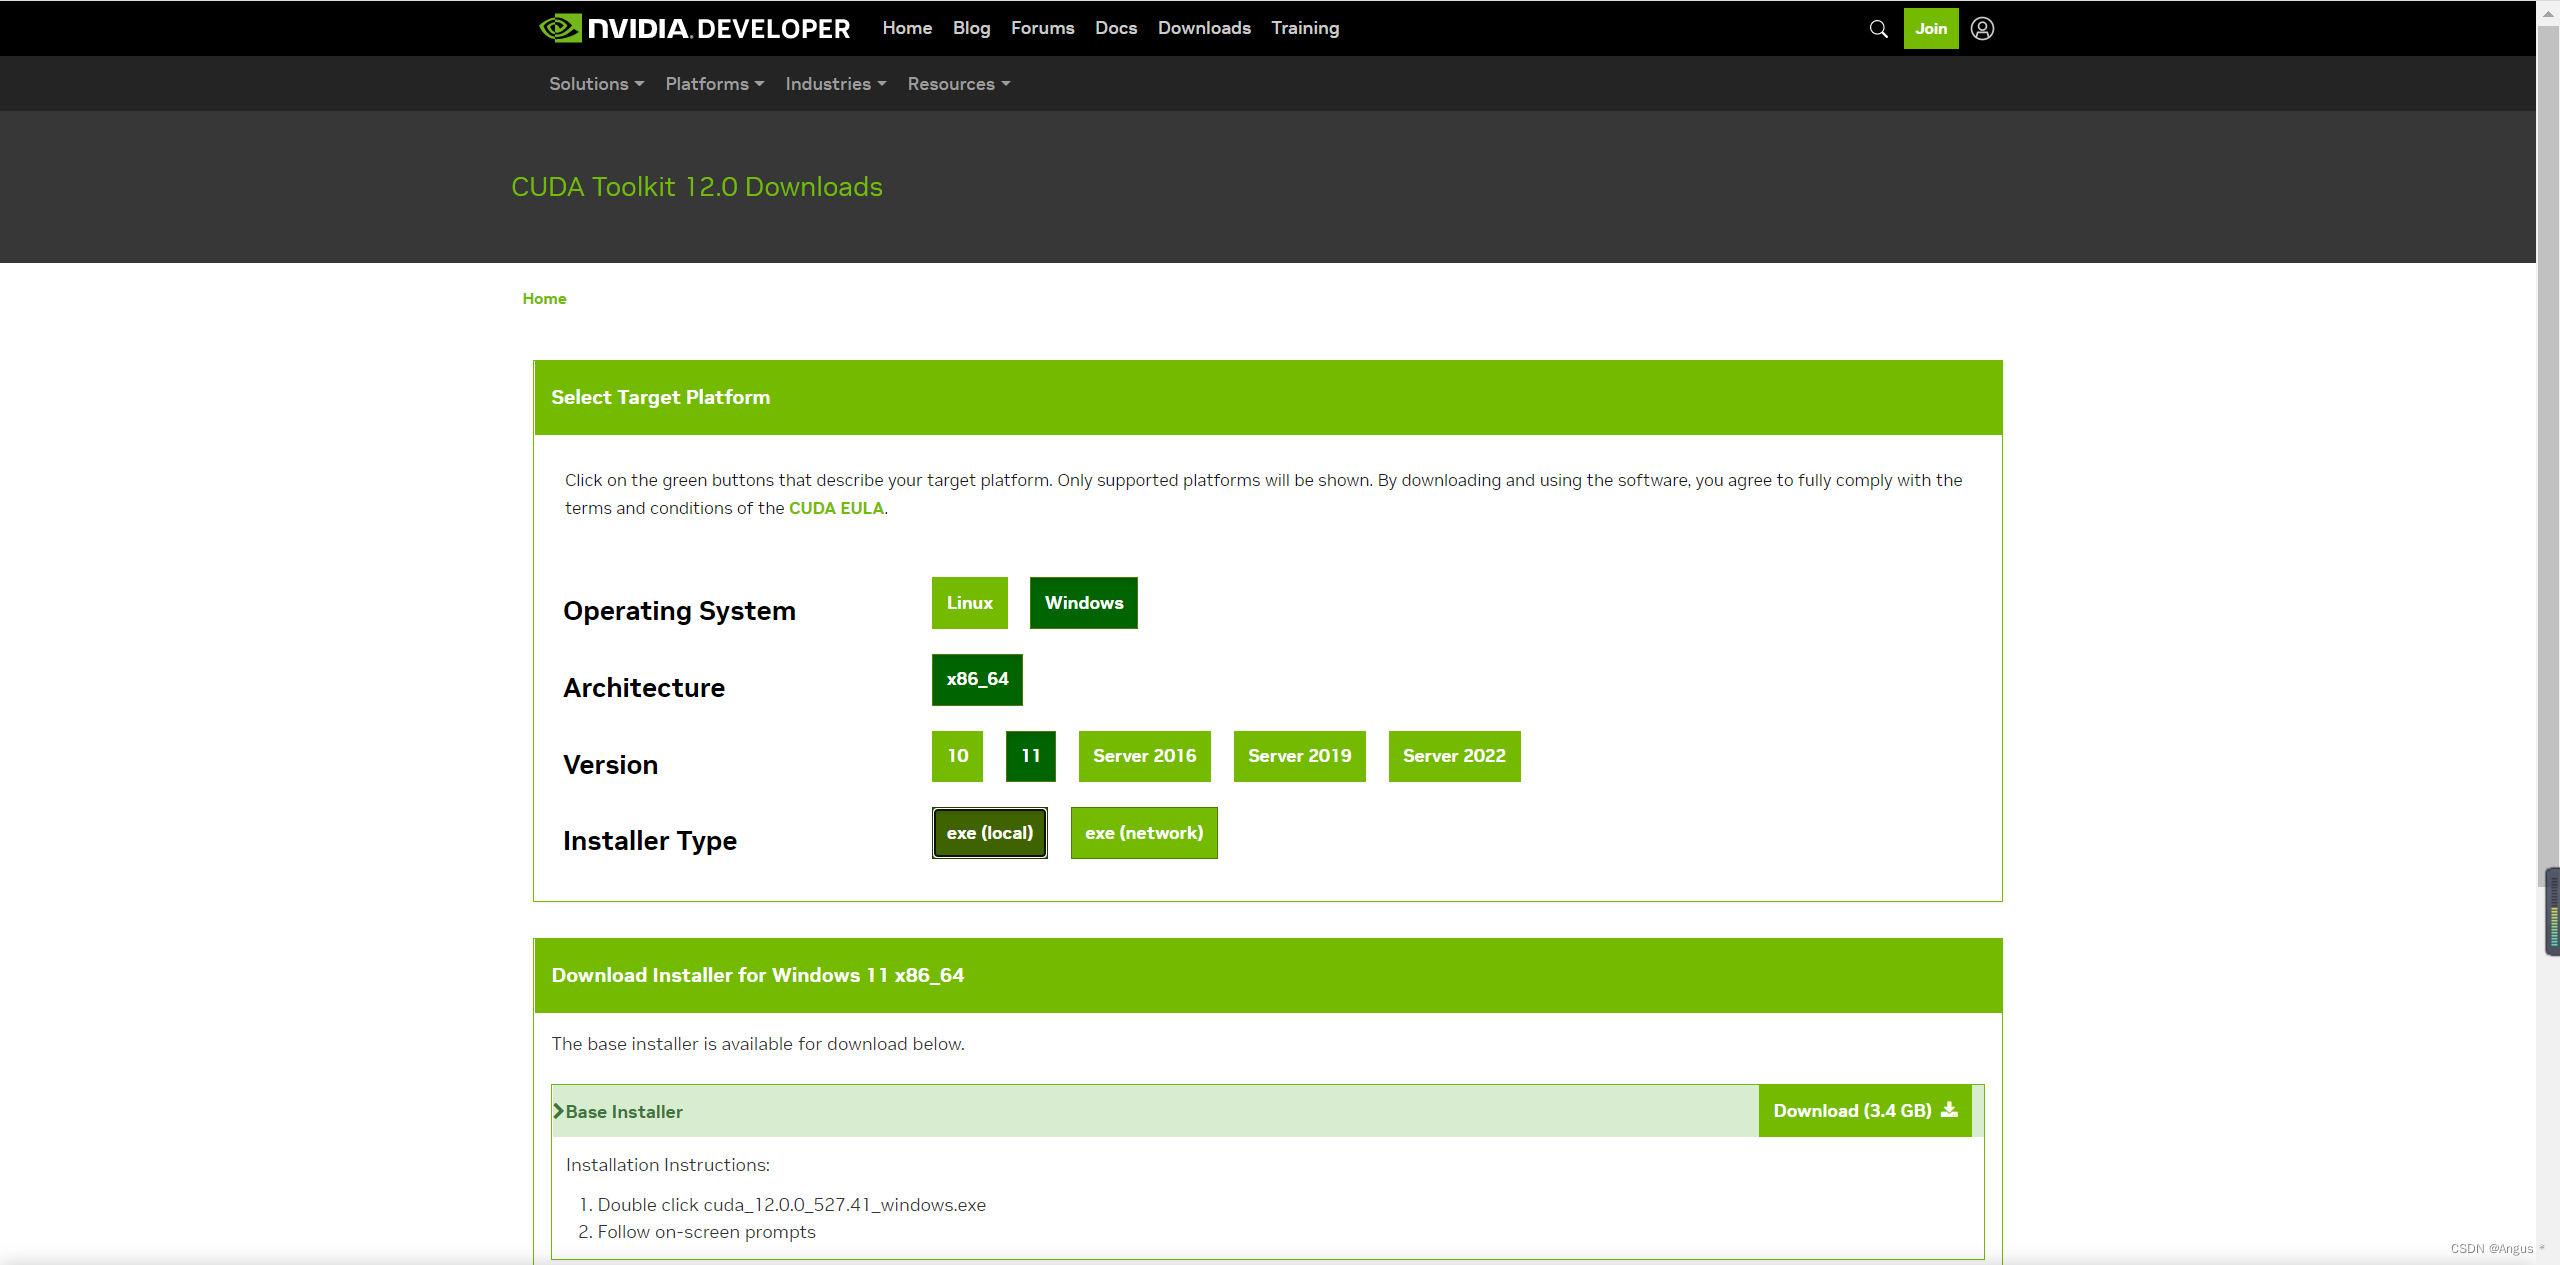Screen dimensions: 2560x1265
Task: Open the CUDA EULA link
Action: [836, 508]
